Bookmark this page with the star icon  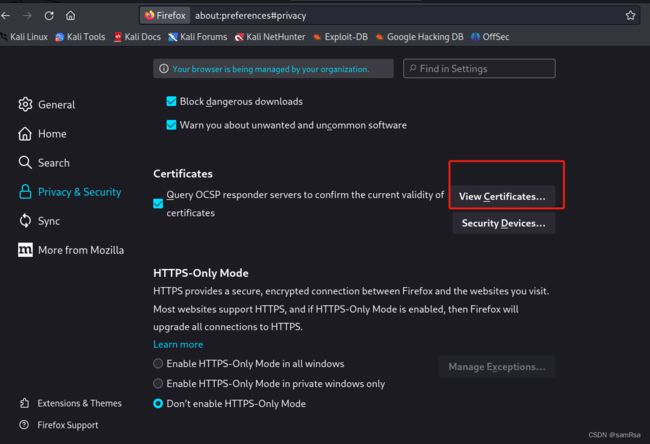pos(630,16)
